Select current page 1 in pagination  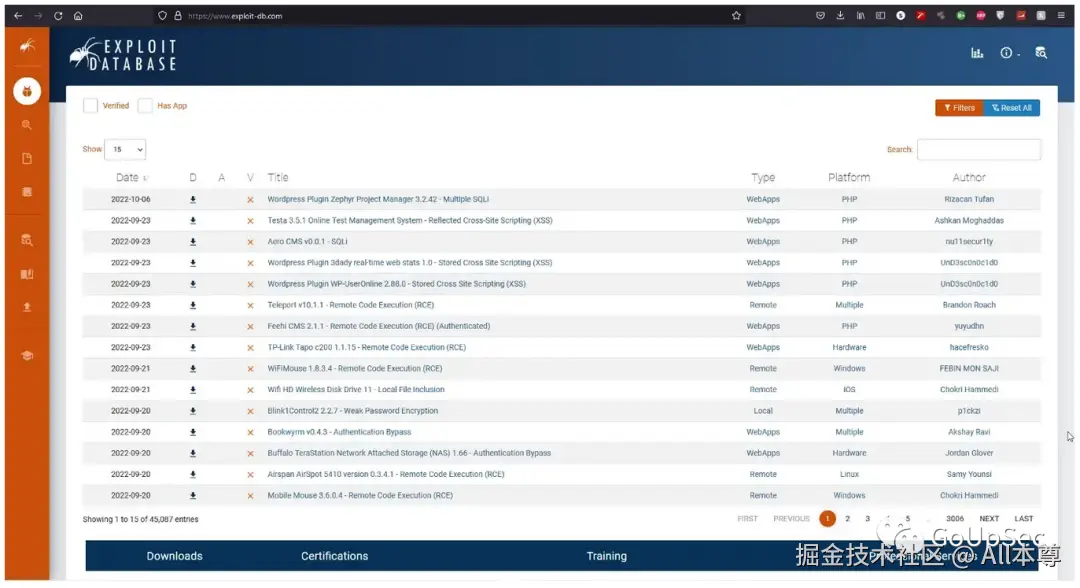coord(827,519)
